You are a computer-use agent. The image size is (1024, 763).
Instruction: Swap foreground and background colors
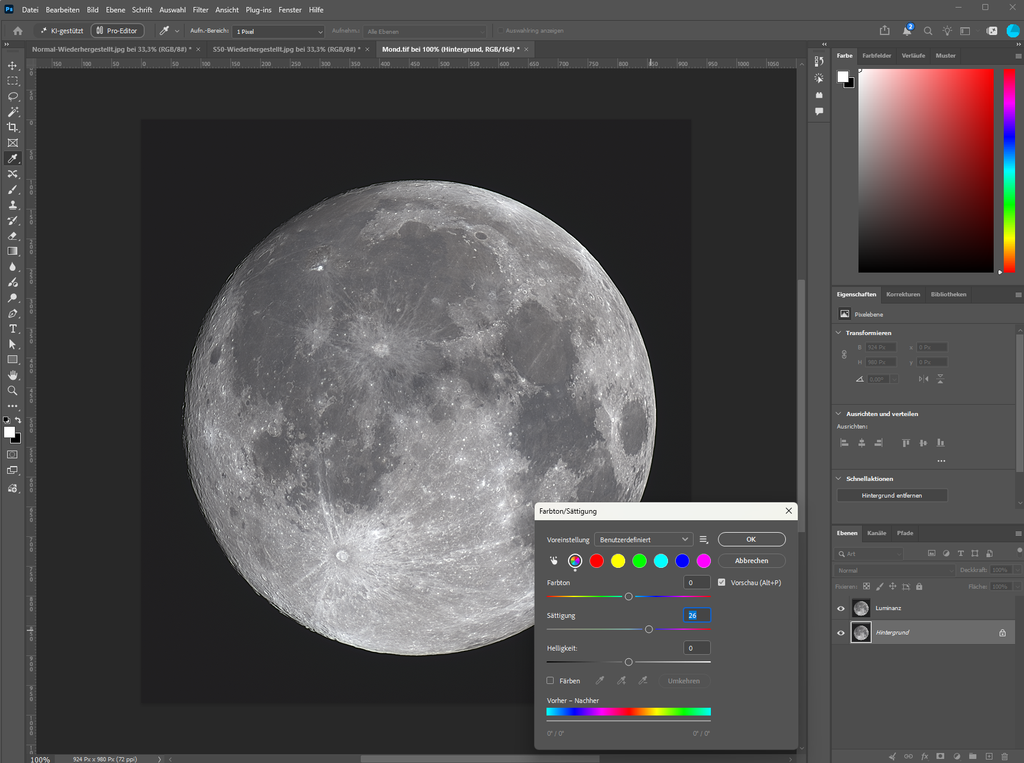point(18,420)
